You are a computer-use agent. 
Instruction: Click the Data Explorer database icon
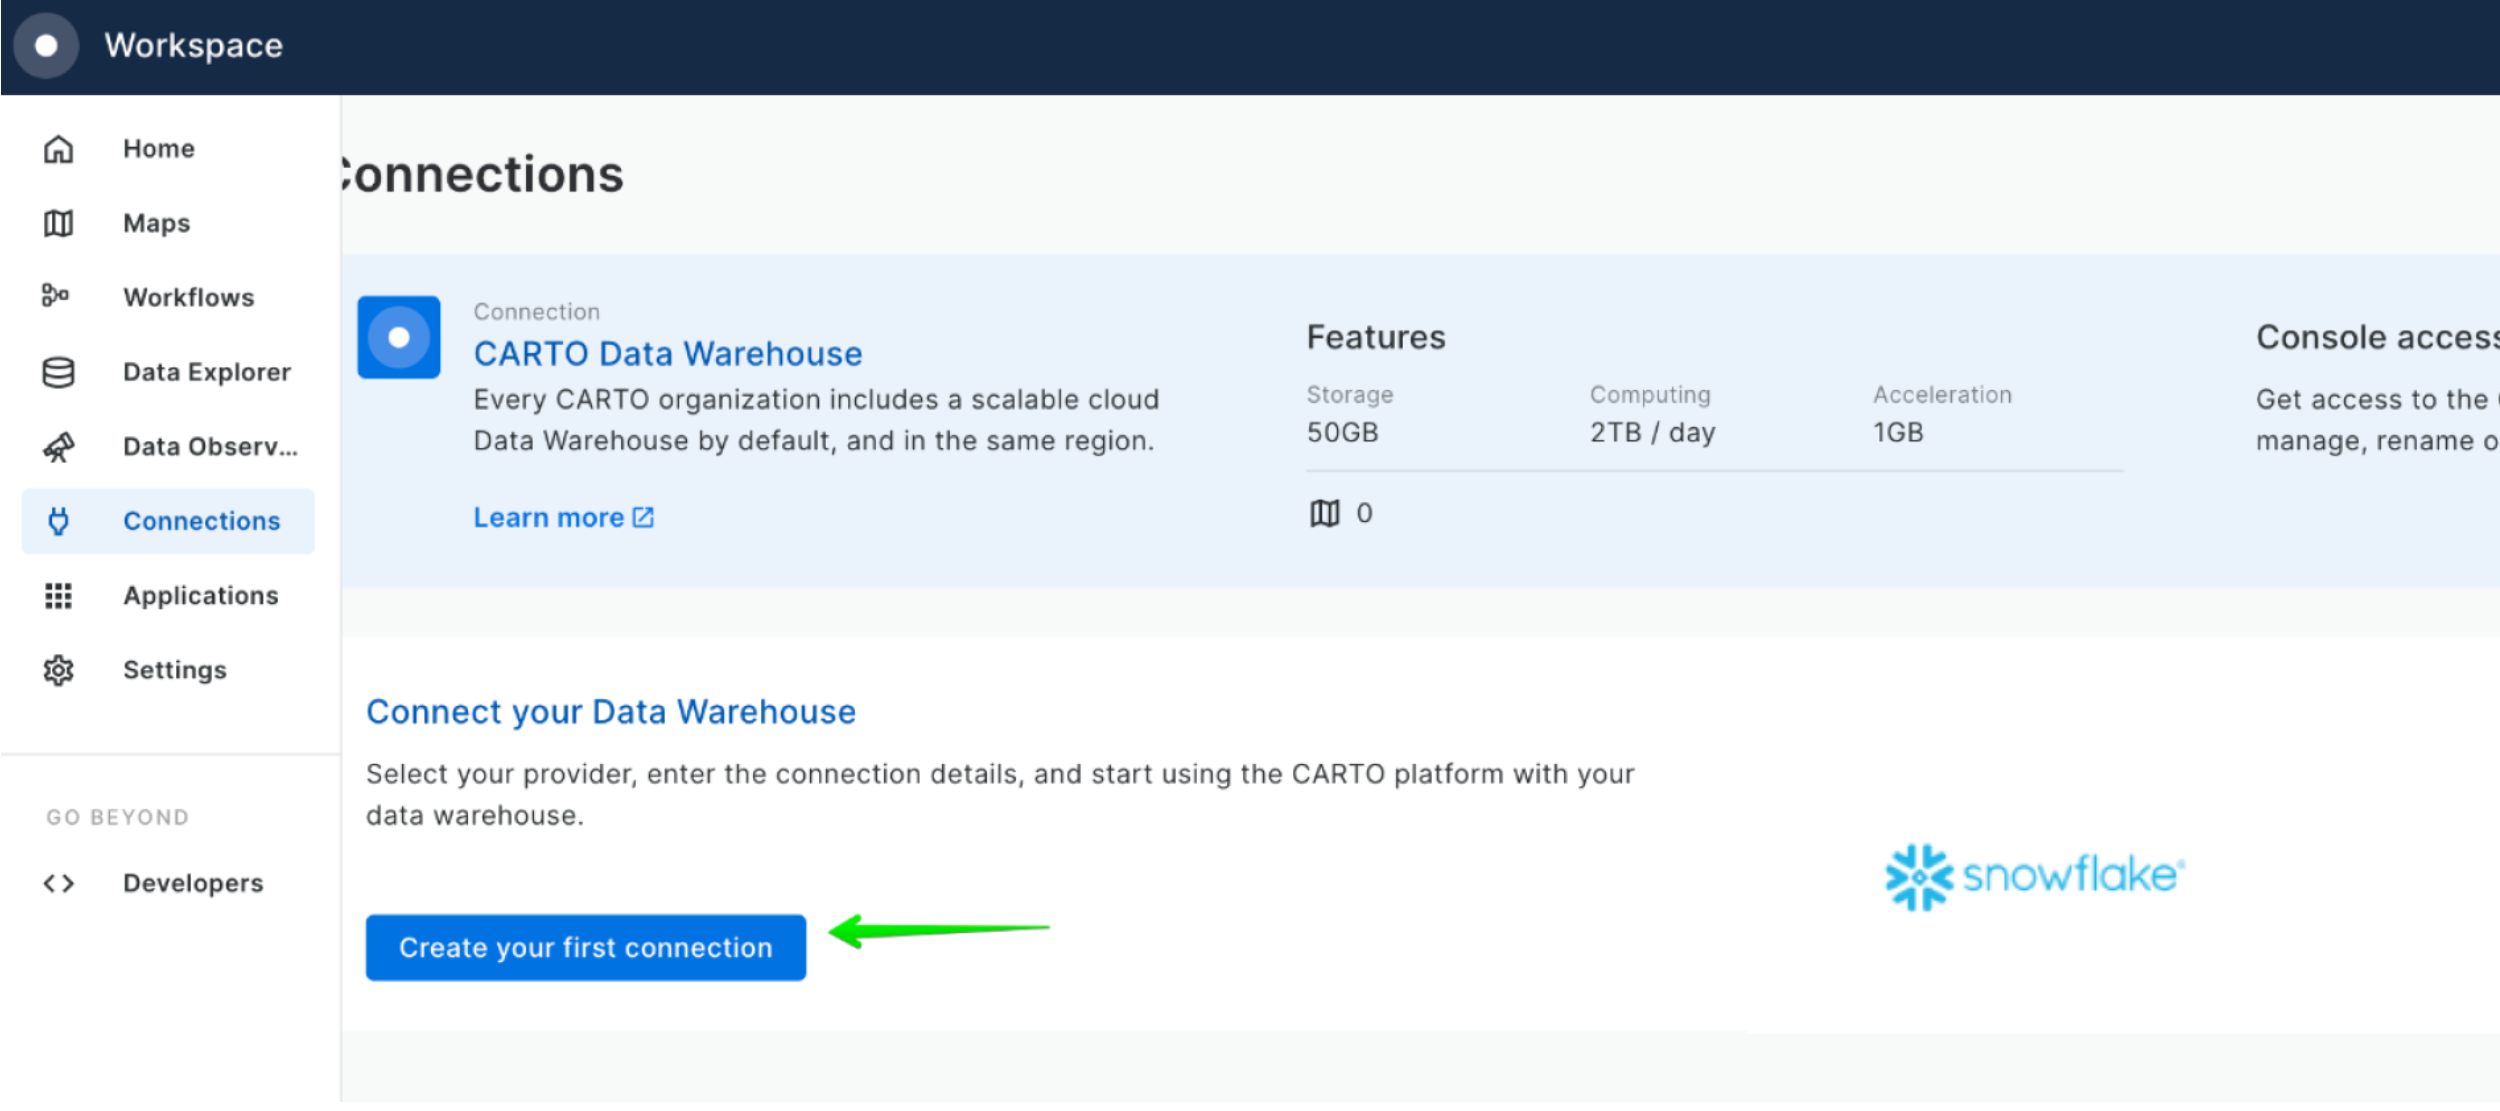point(58,372)
